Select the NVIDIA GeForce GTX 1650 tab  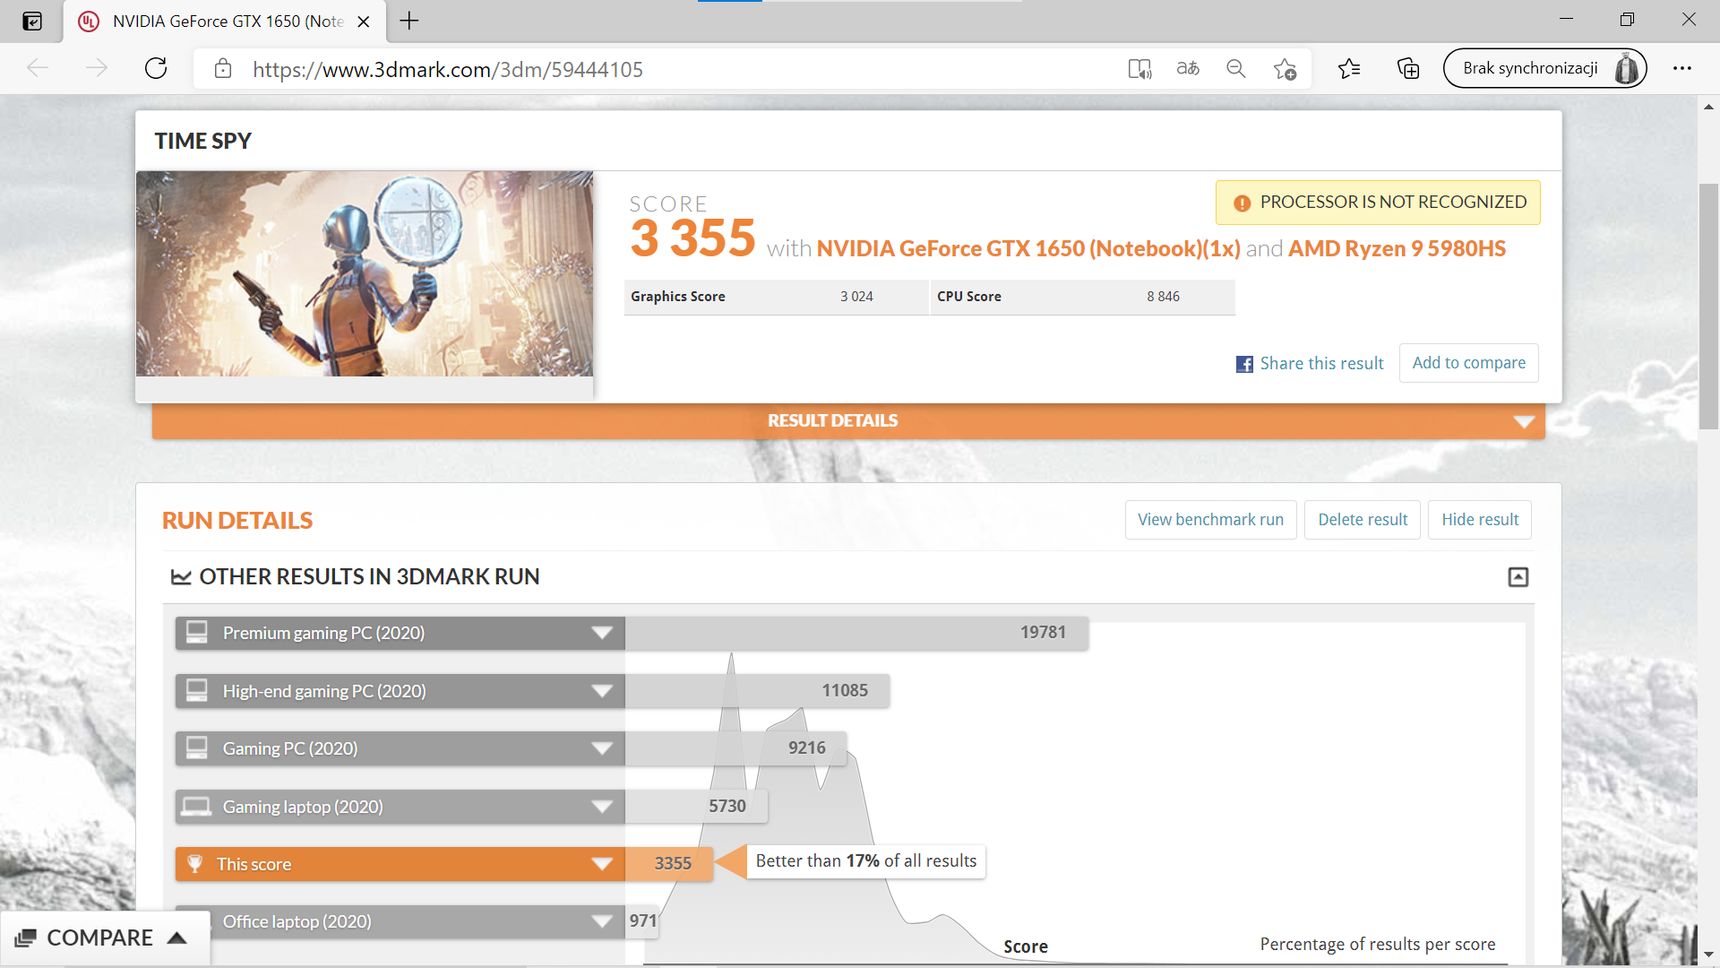pos(225,21)
